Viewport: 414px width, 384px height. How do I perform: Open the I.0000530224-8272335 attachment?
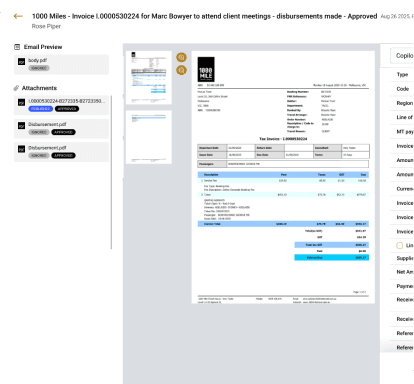pos(61,105)
